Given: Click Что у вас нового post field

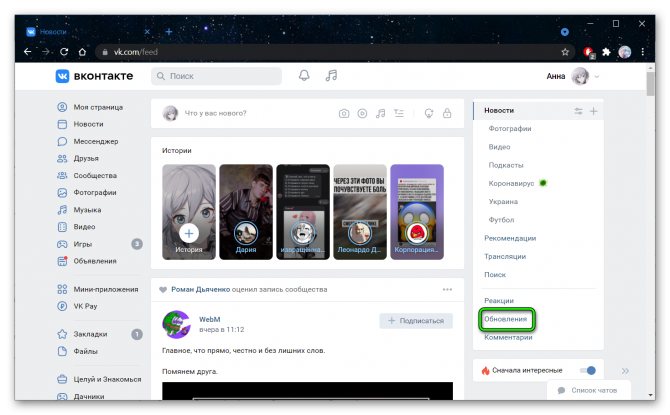Looking at the screenshot, I should 215,113.
